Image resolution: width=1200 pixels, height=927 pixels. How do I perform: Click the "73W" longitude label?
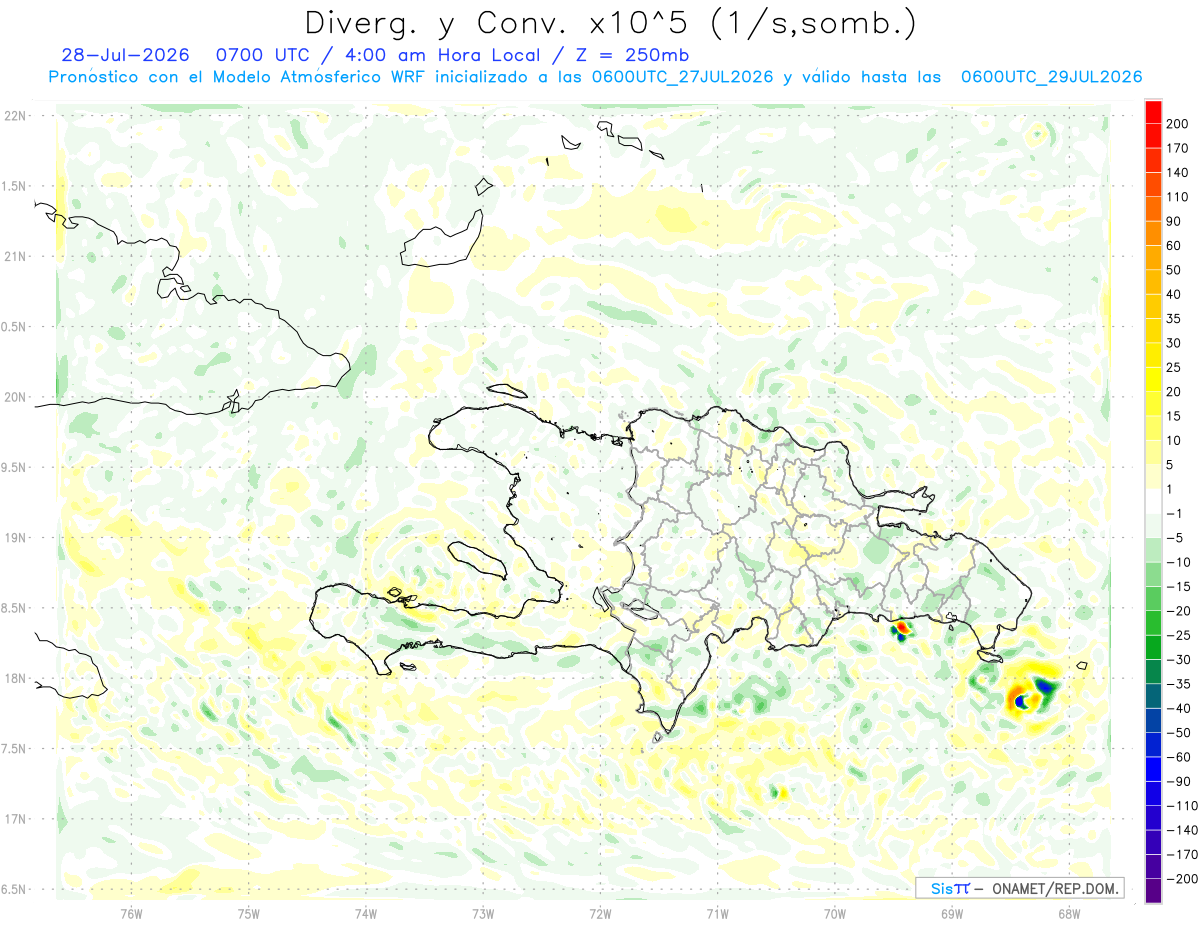(x=483, y=913)
